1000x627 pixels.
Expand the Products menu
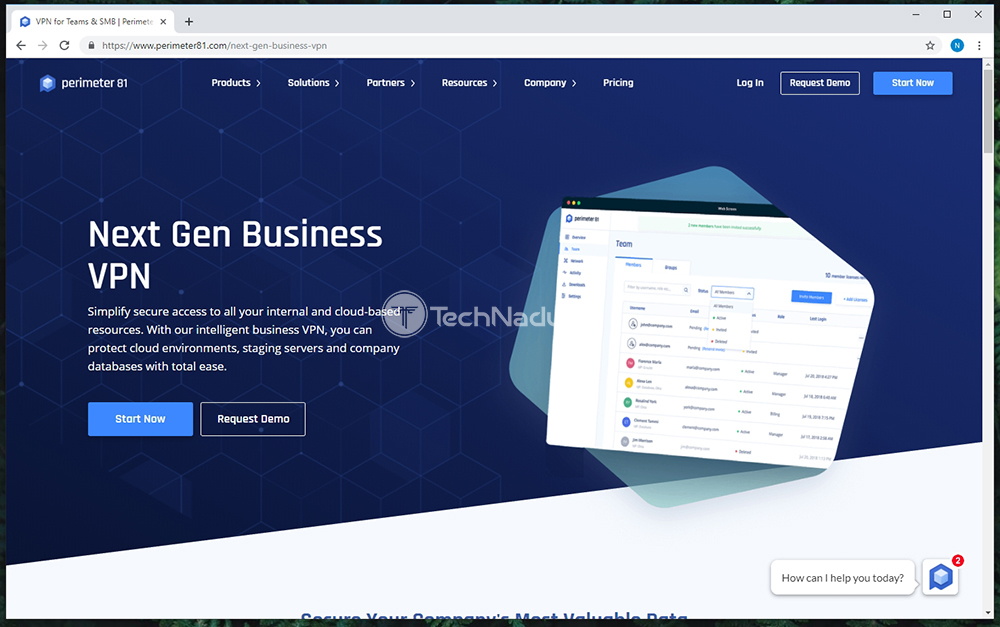[x=236, y=83]
